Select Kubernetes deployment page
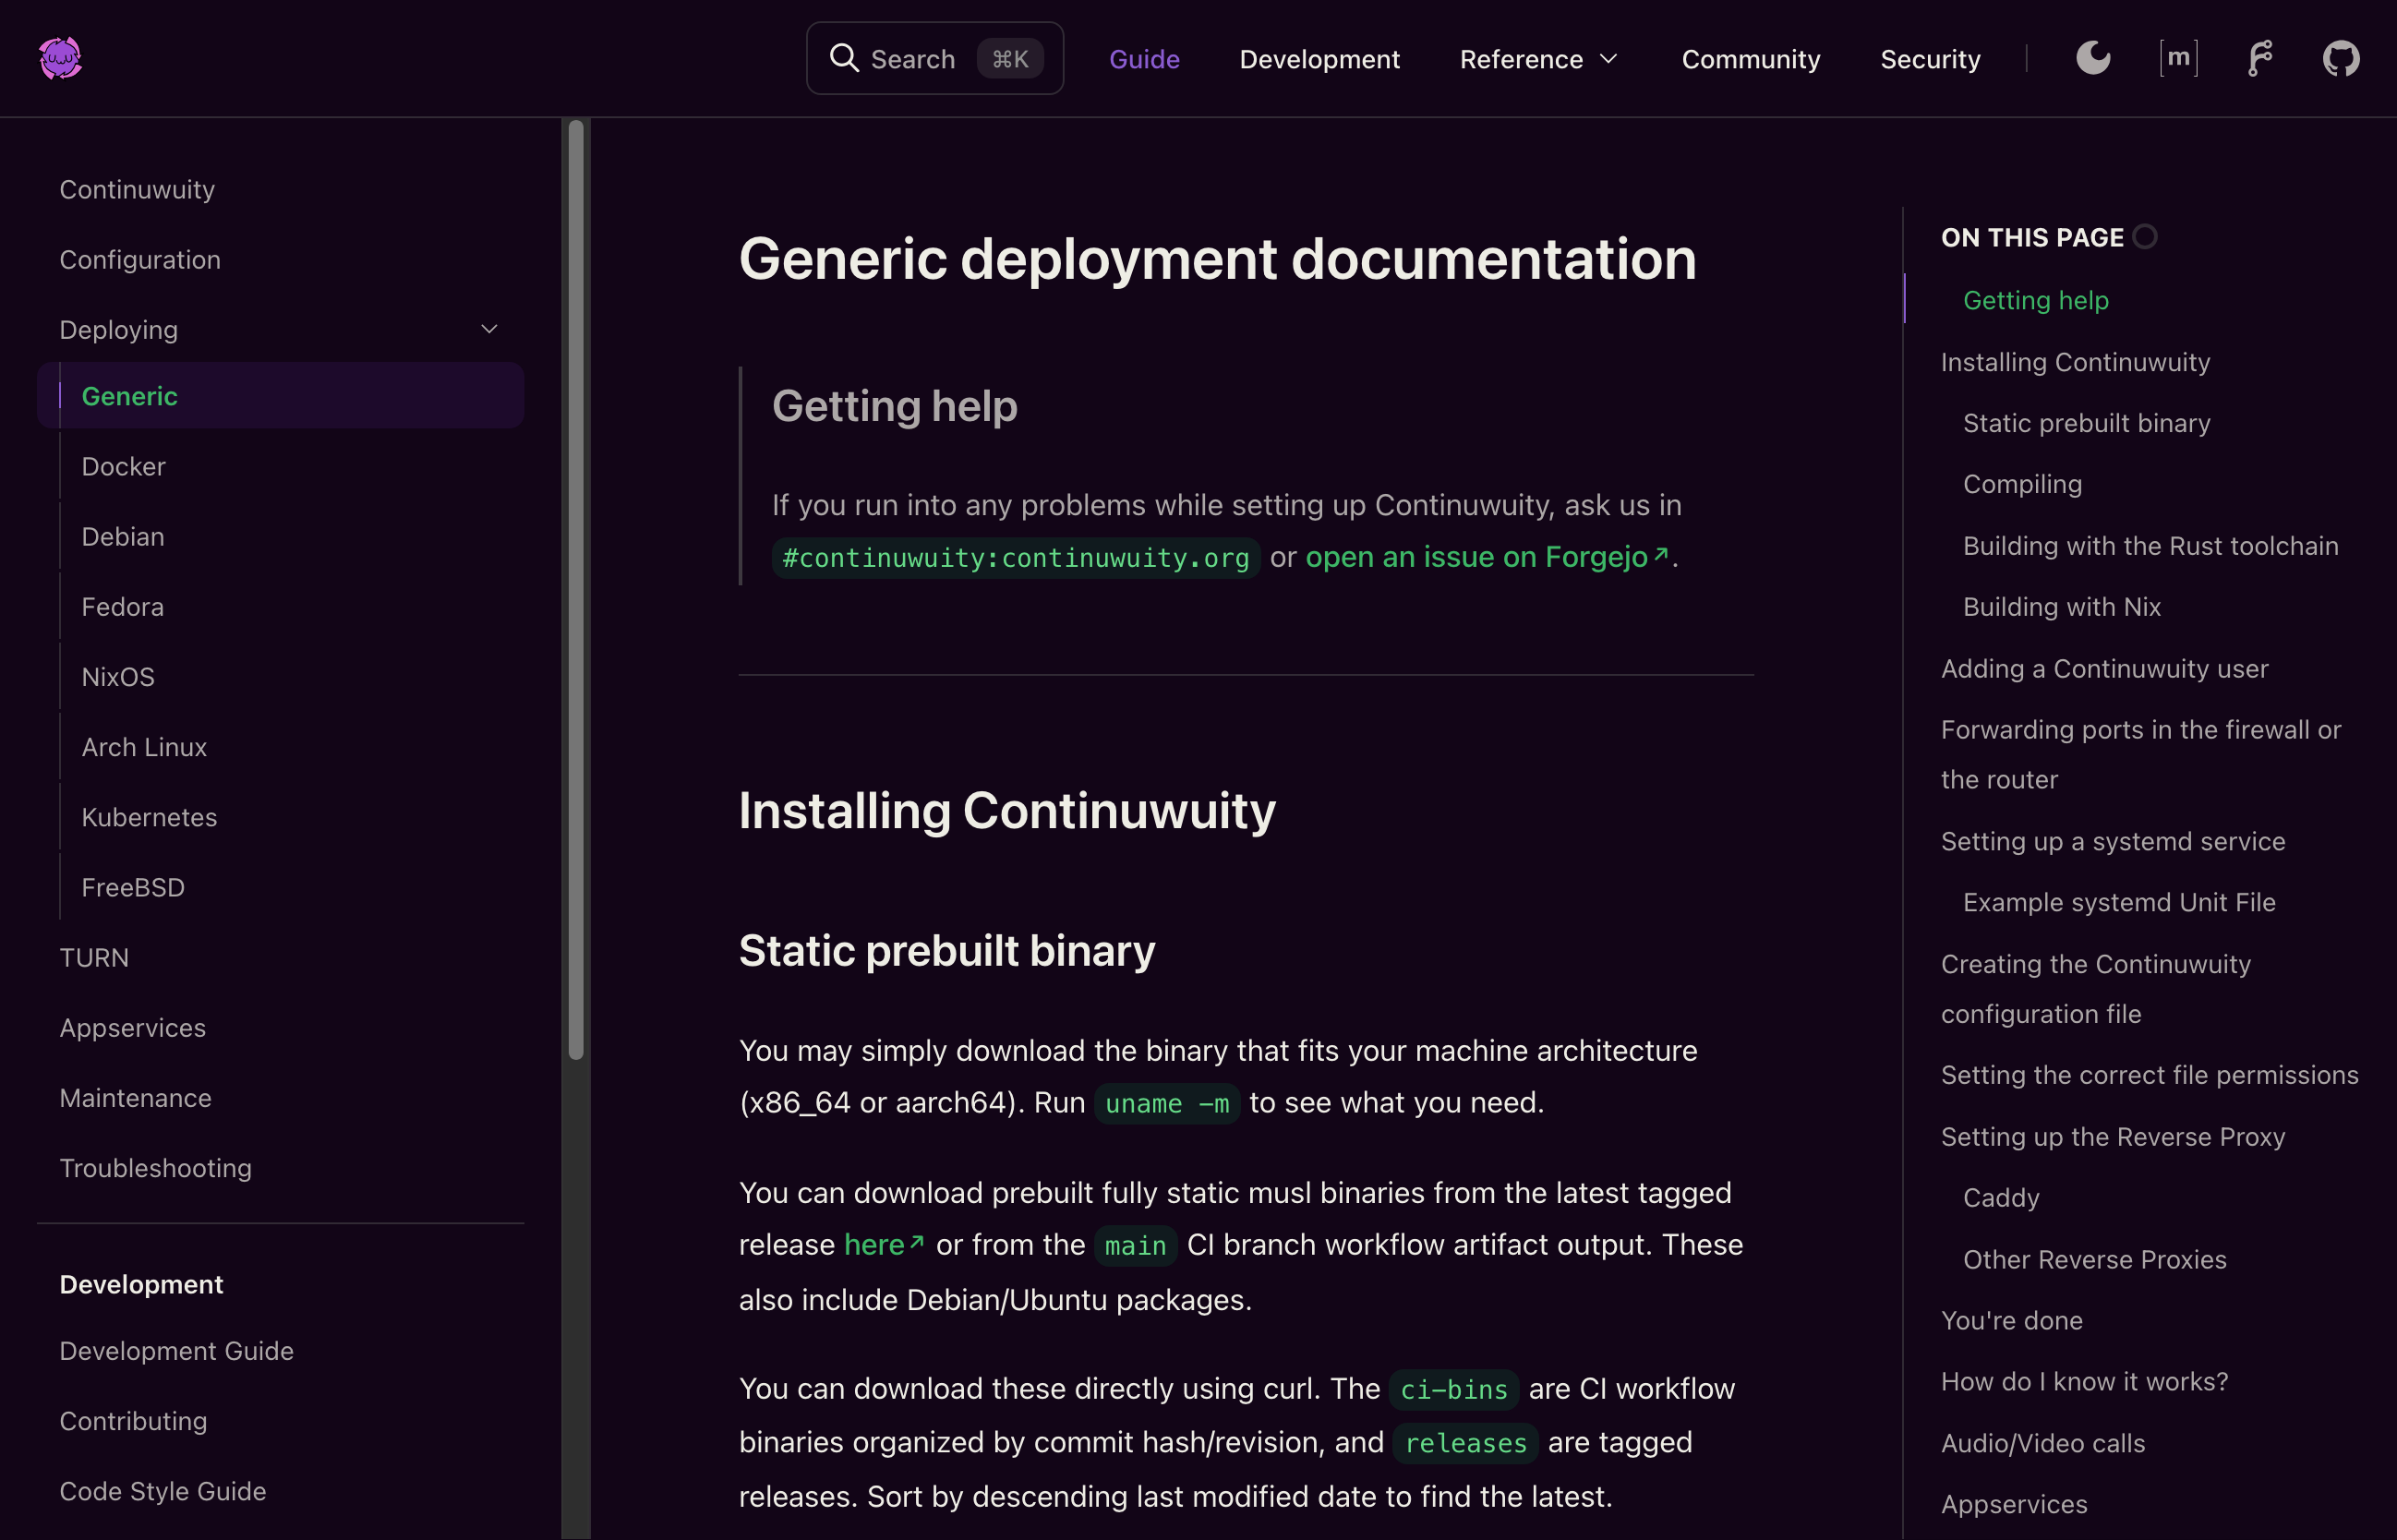 click(149, 817)
